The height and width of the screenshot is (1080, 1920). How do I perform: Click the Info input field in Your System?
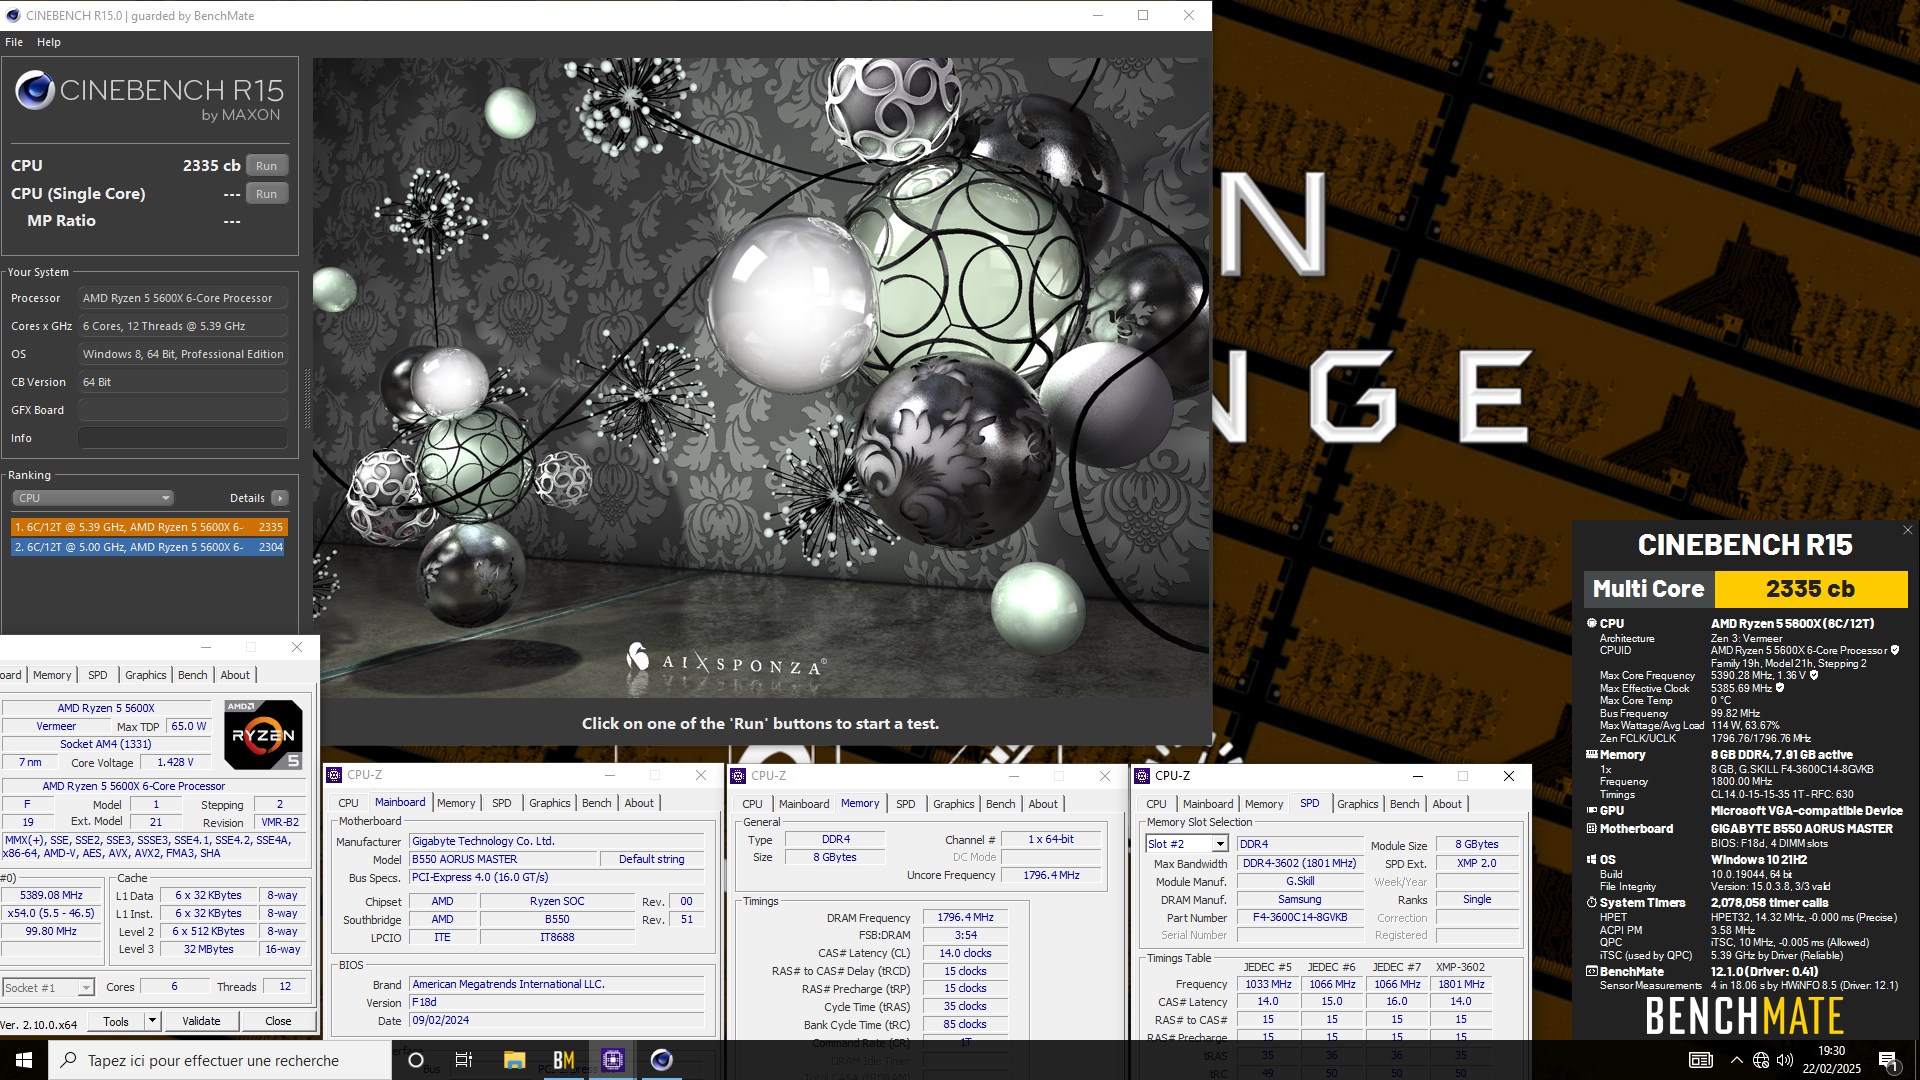pyautogui.click(x=183, y=438)
